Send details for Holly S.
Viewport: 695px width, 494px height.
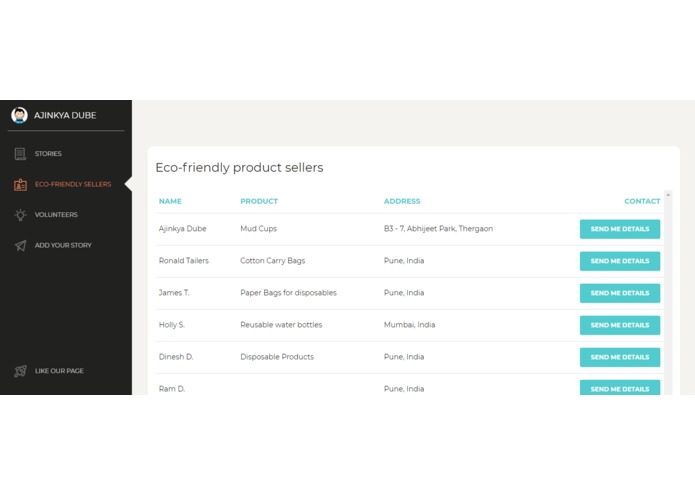[x=620, y=325]
